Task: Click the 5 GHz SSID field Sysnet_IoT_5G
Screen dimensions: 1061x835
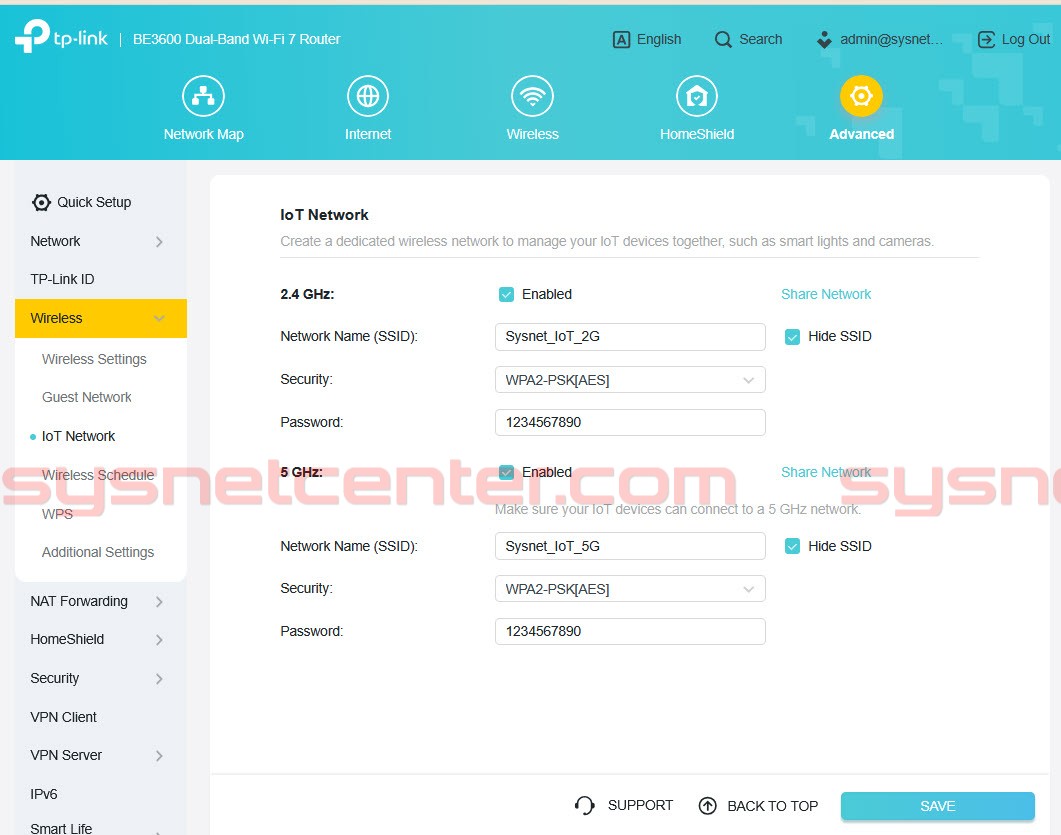Action: coord(630,546)
